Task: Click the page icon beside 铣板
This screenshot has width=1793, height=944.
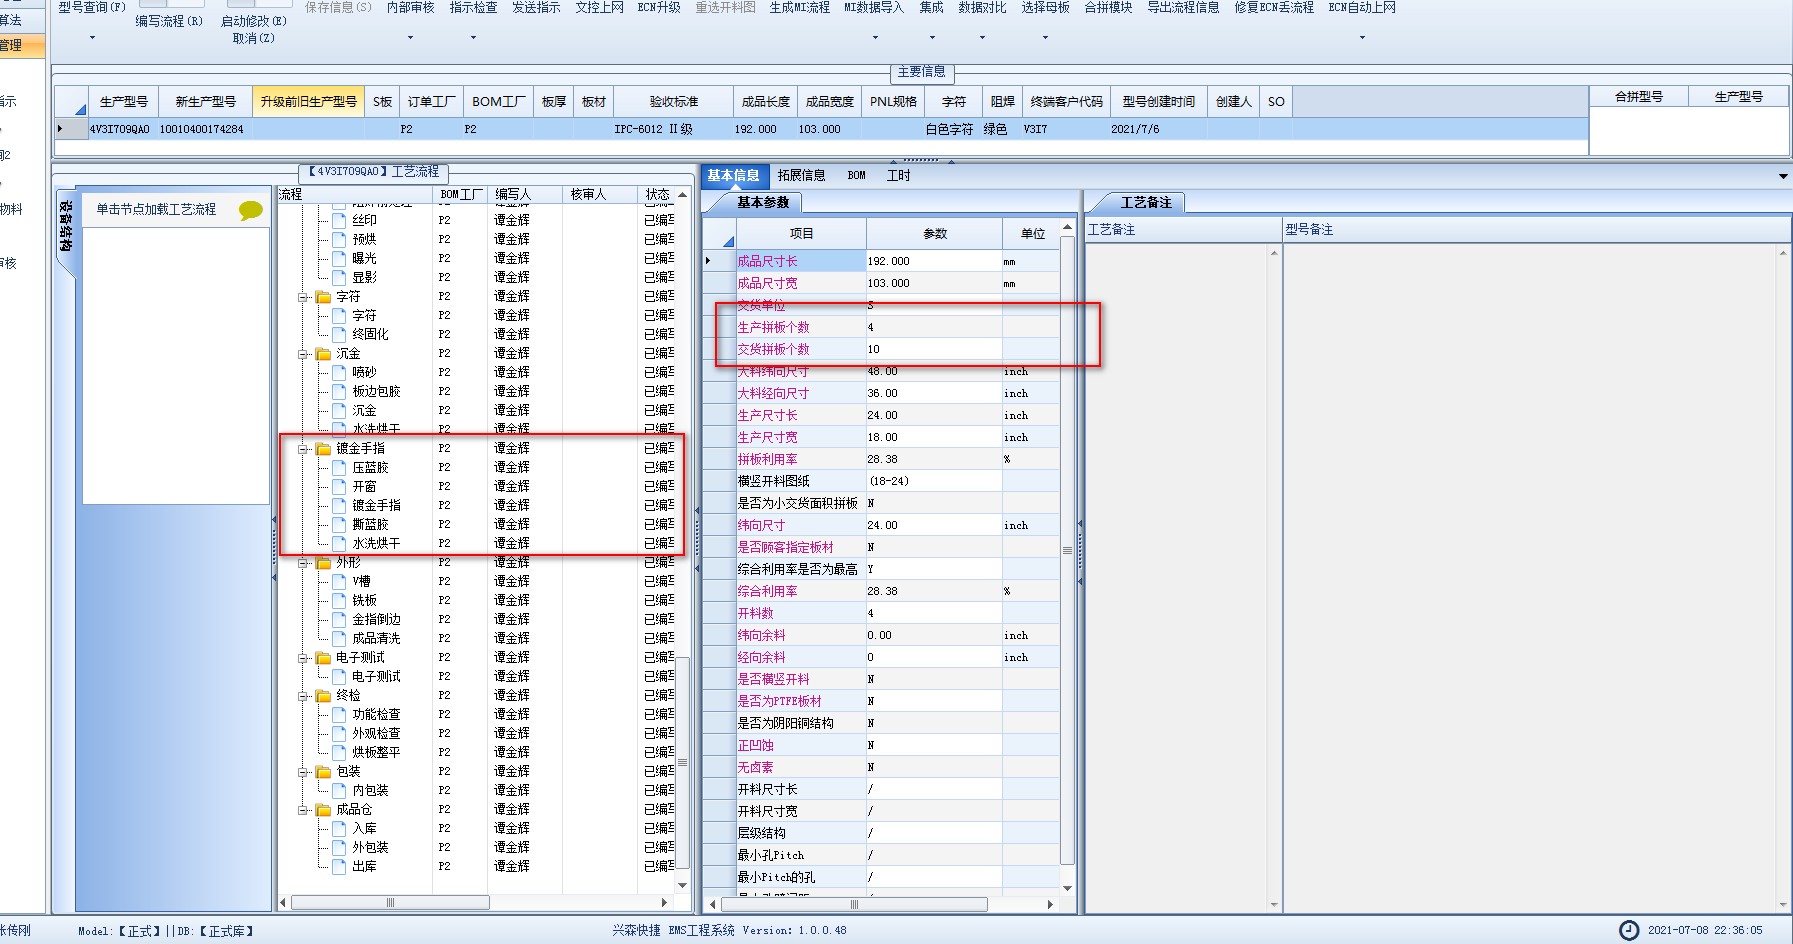Action: (339, 600)
